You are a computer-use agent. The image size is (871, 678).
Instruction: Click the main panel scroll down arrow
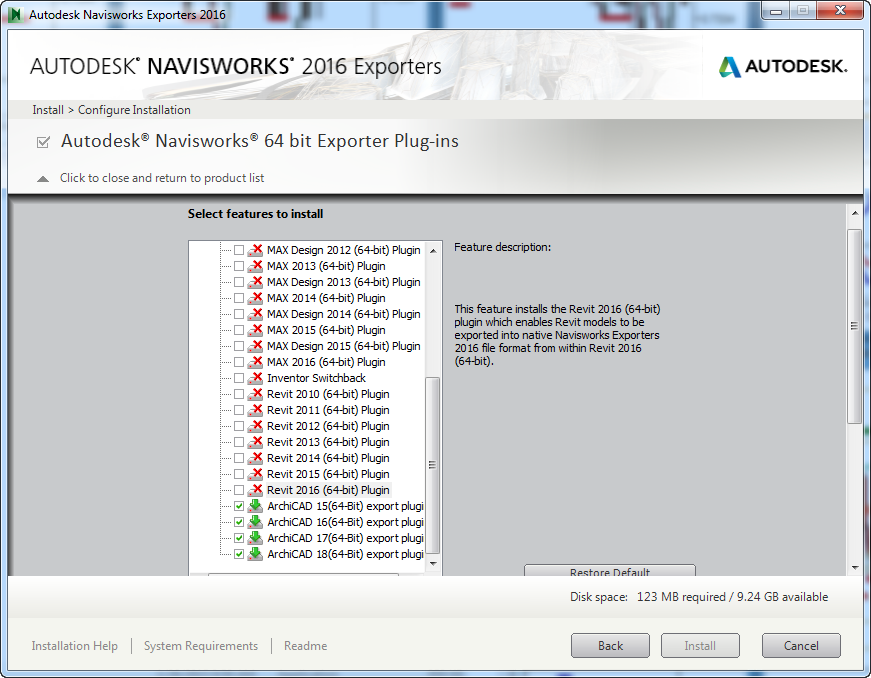click(855, 567)
